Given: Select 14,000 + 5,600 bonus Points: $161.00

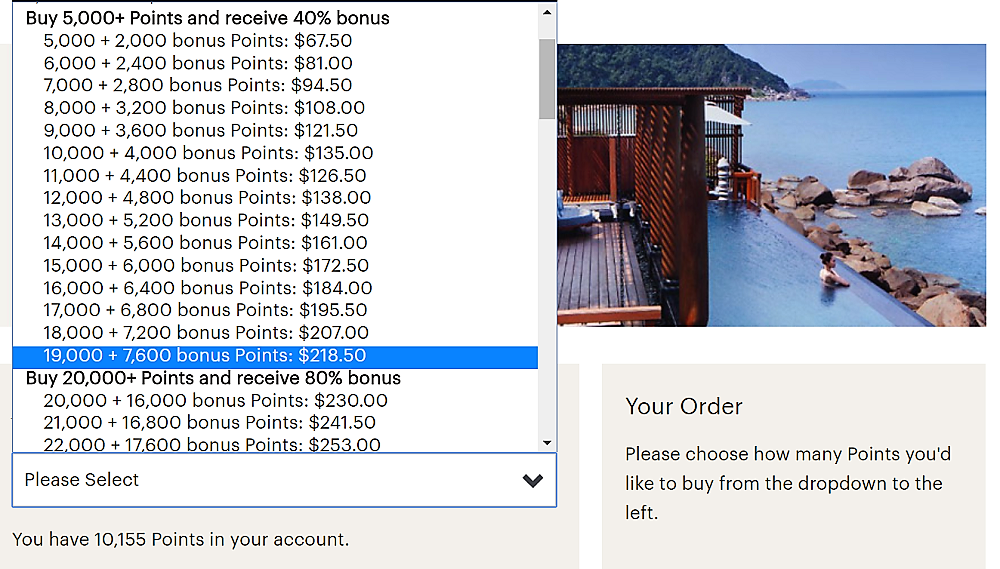Looking at the screenshot, I should [275, 243].
